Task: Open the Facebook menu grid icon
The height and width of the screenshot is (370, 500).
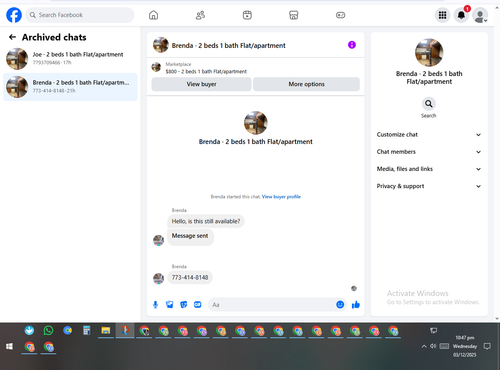Action: (x=442, y=15)
